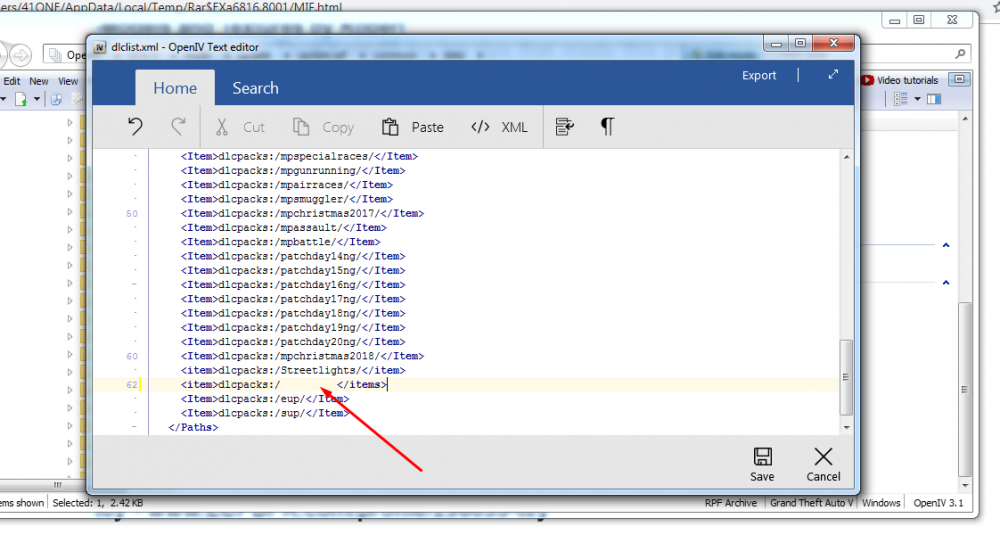Click RPF Archive status entry

[731, 503]
